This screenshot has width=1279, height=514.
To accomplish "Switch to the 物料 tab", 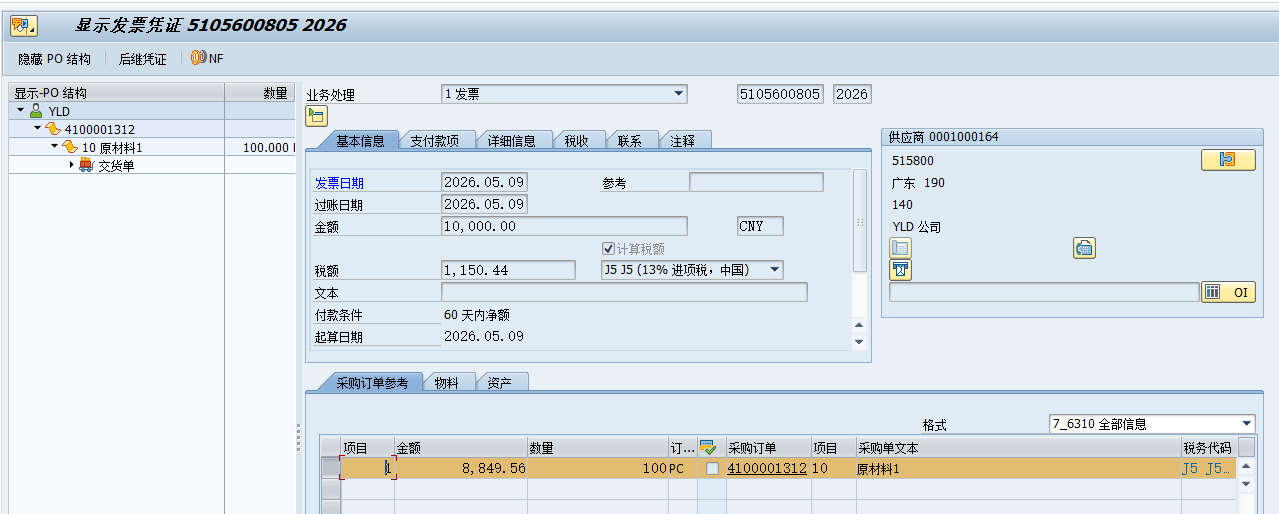I will point(446,382).
